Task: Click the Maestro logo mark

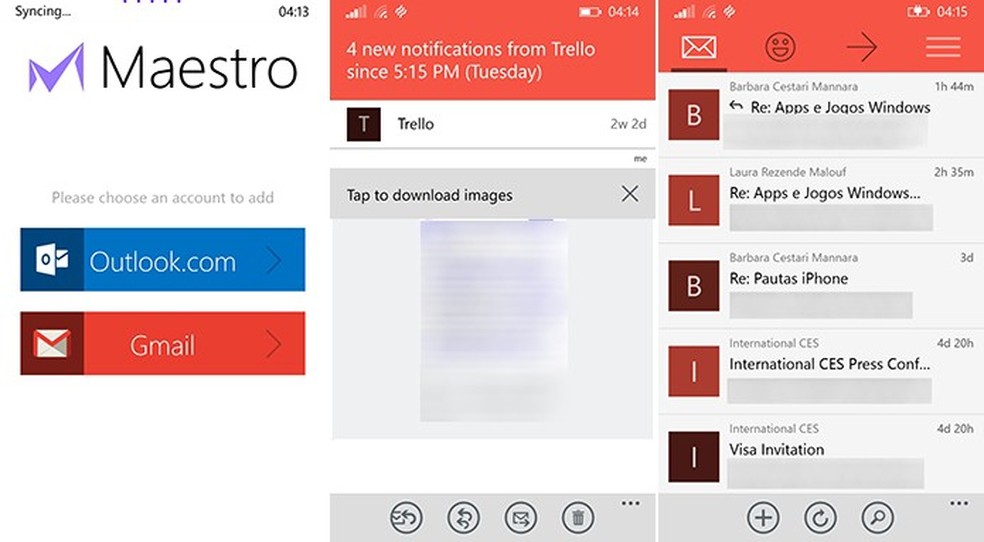Action: click(x=56, y=68)
